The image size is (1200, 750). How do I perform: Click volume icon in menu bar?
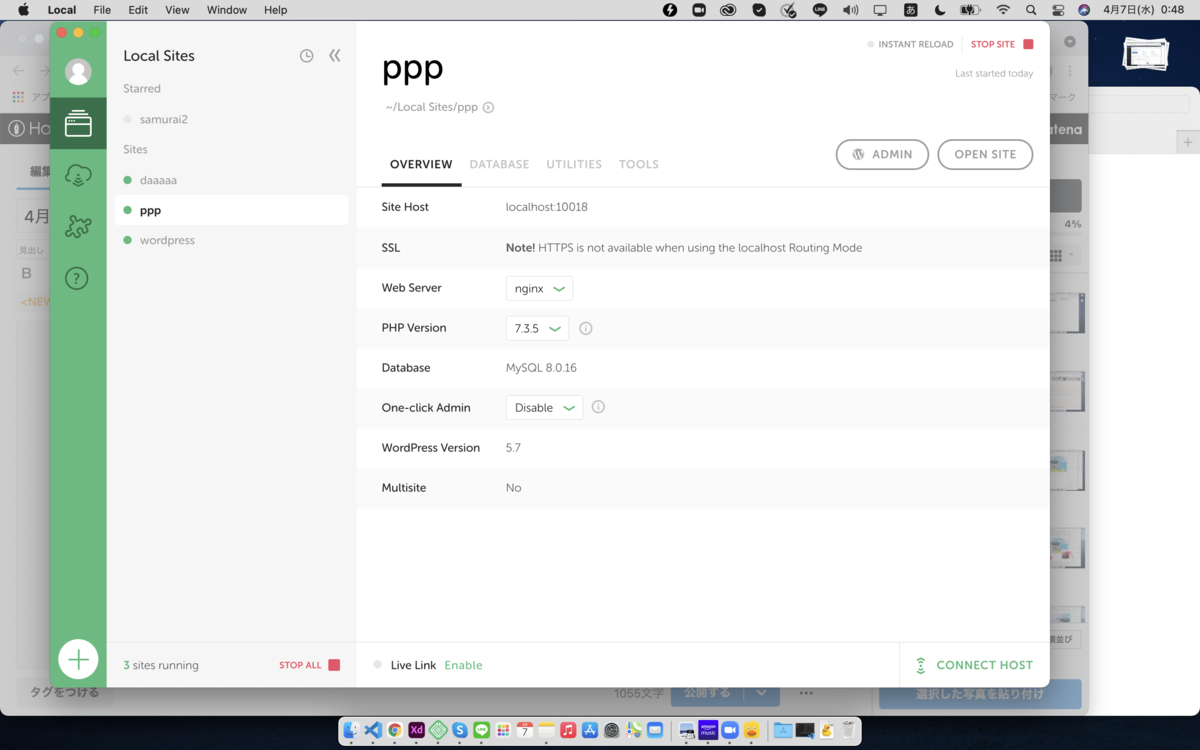[x=851, y=10]
